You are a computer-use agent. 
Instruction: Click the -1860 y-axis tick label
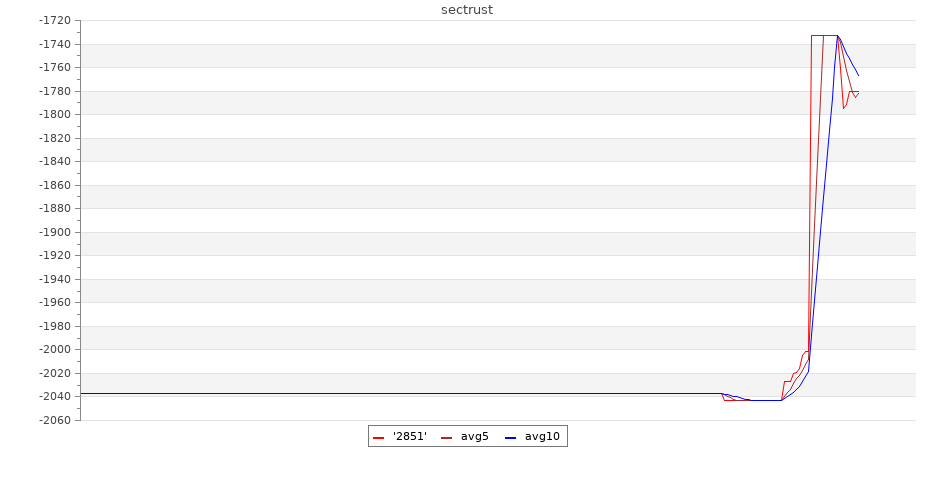(x=54, y=185)
